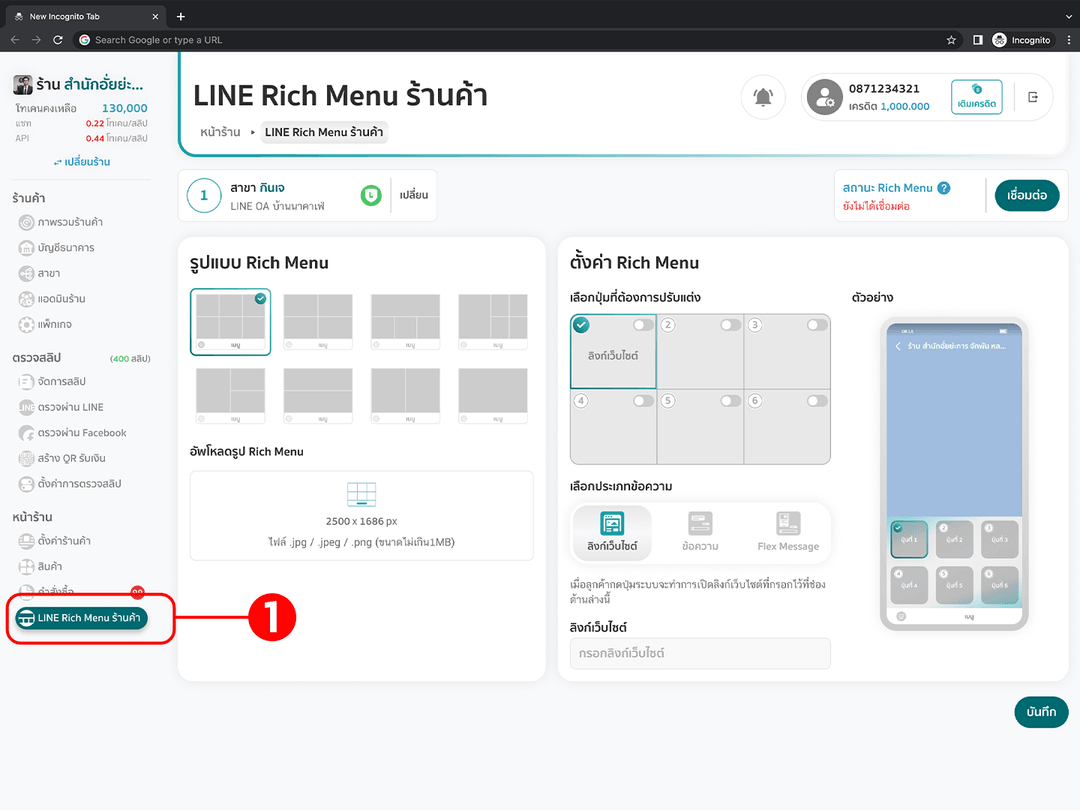Click the user profile avatar icon
Image resolution: width=1080 pixels, height=810 pixels.
(x=824, y=97)
